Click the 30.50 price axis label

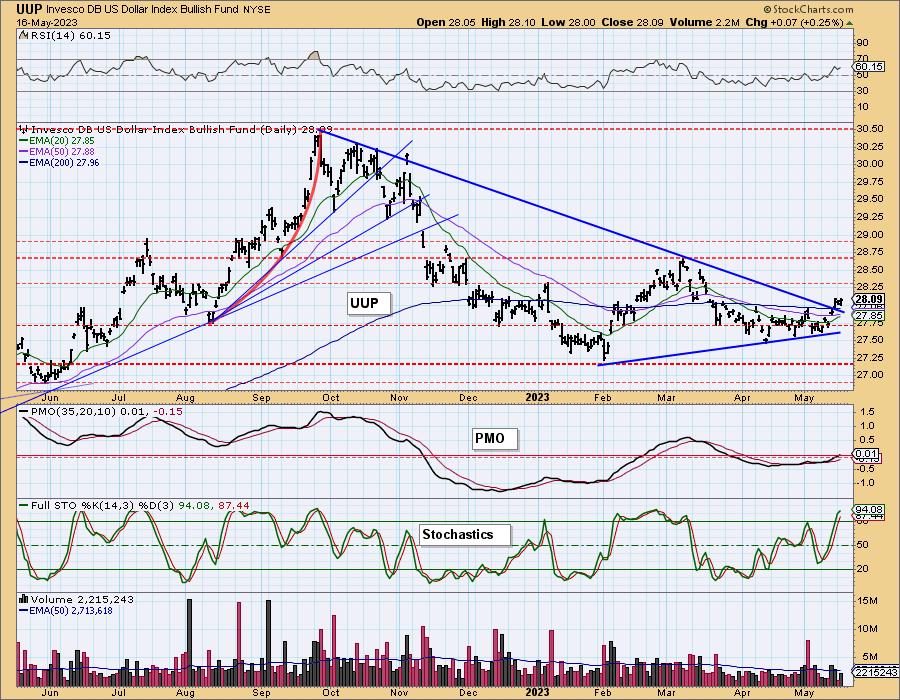870,129
